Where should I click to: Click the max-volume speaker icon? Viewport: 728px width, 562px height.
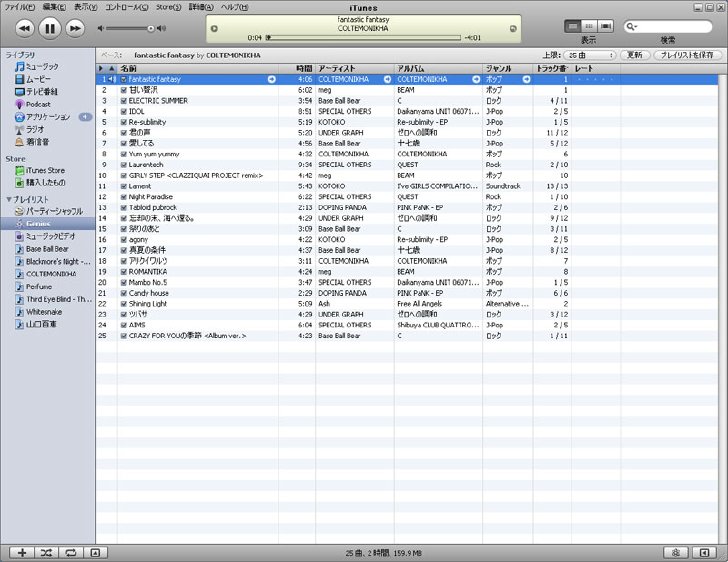[161, 29]
